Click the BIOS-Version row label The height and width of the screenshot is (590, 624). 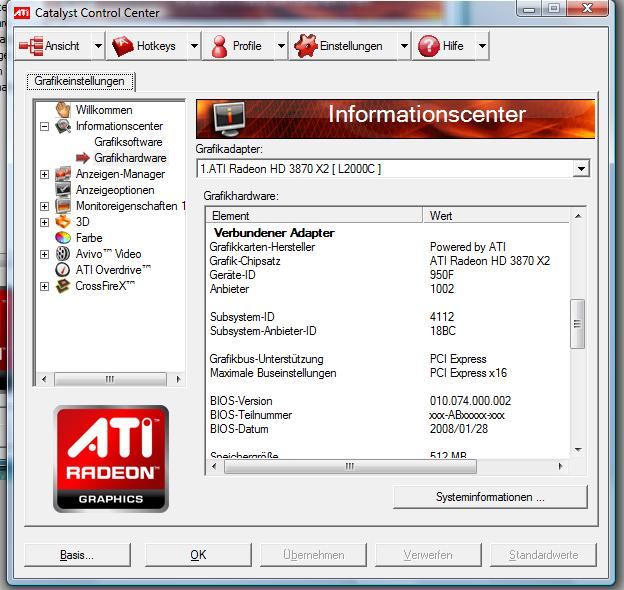(241, 401)
